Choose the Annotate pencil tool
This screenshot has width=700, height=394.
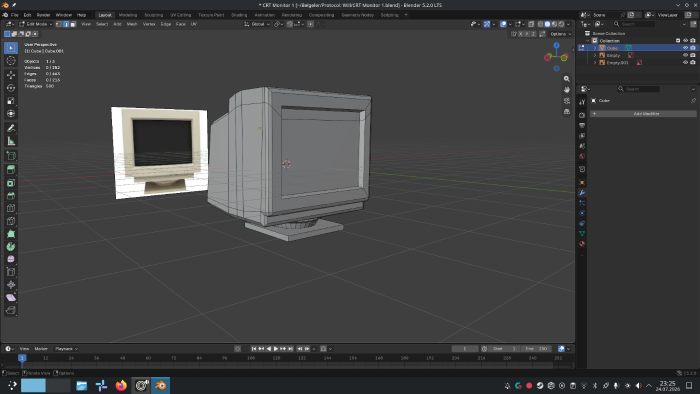pyautogui.click(x=11, y=129)
